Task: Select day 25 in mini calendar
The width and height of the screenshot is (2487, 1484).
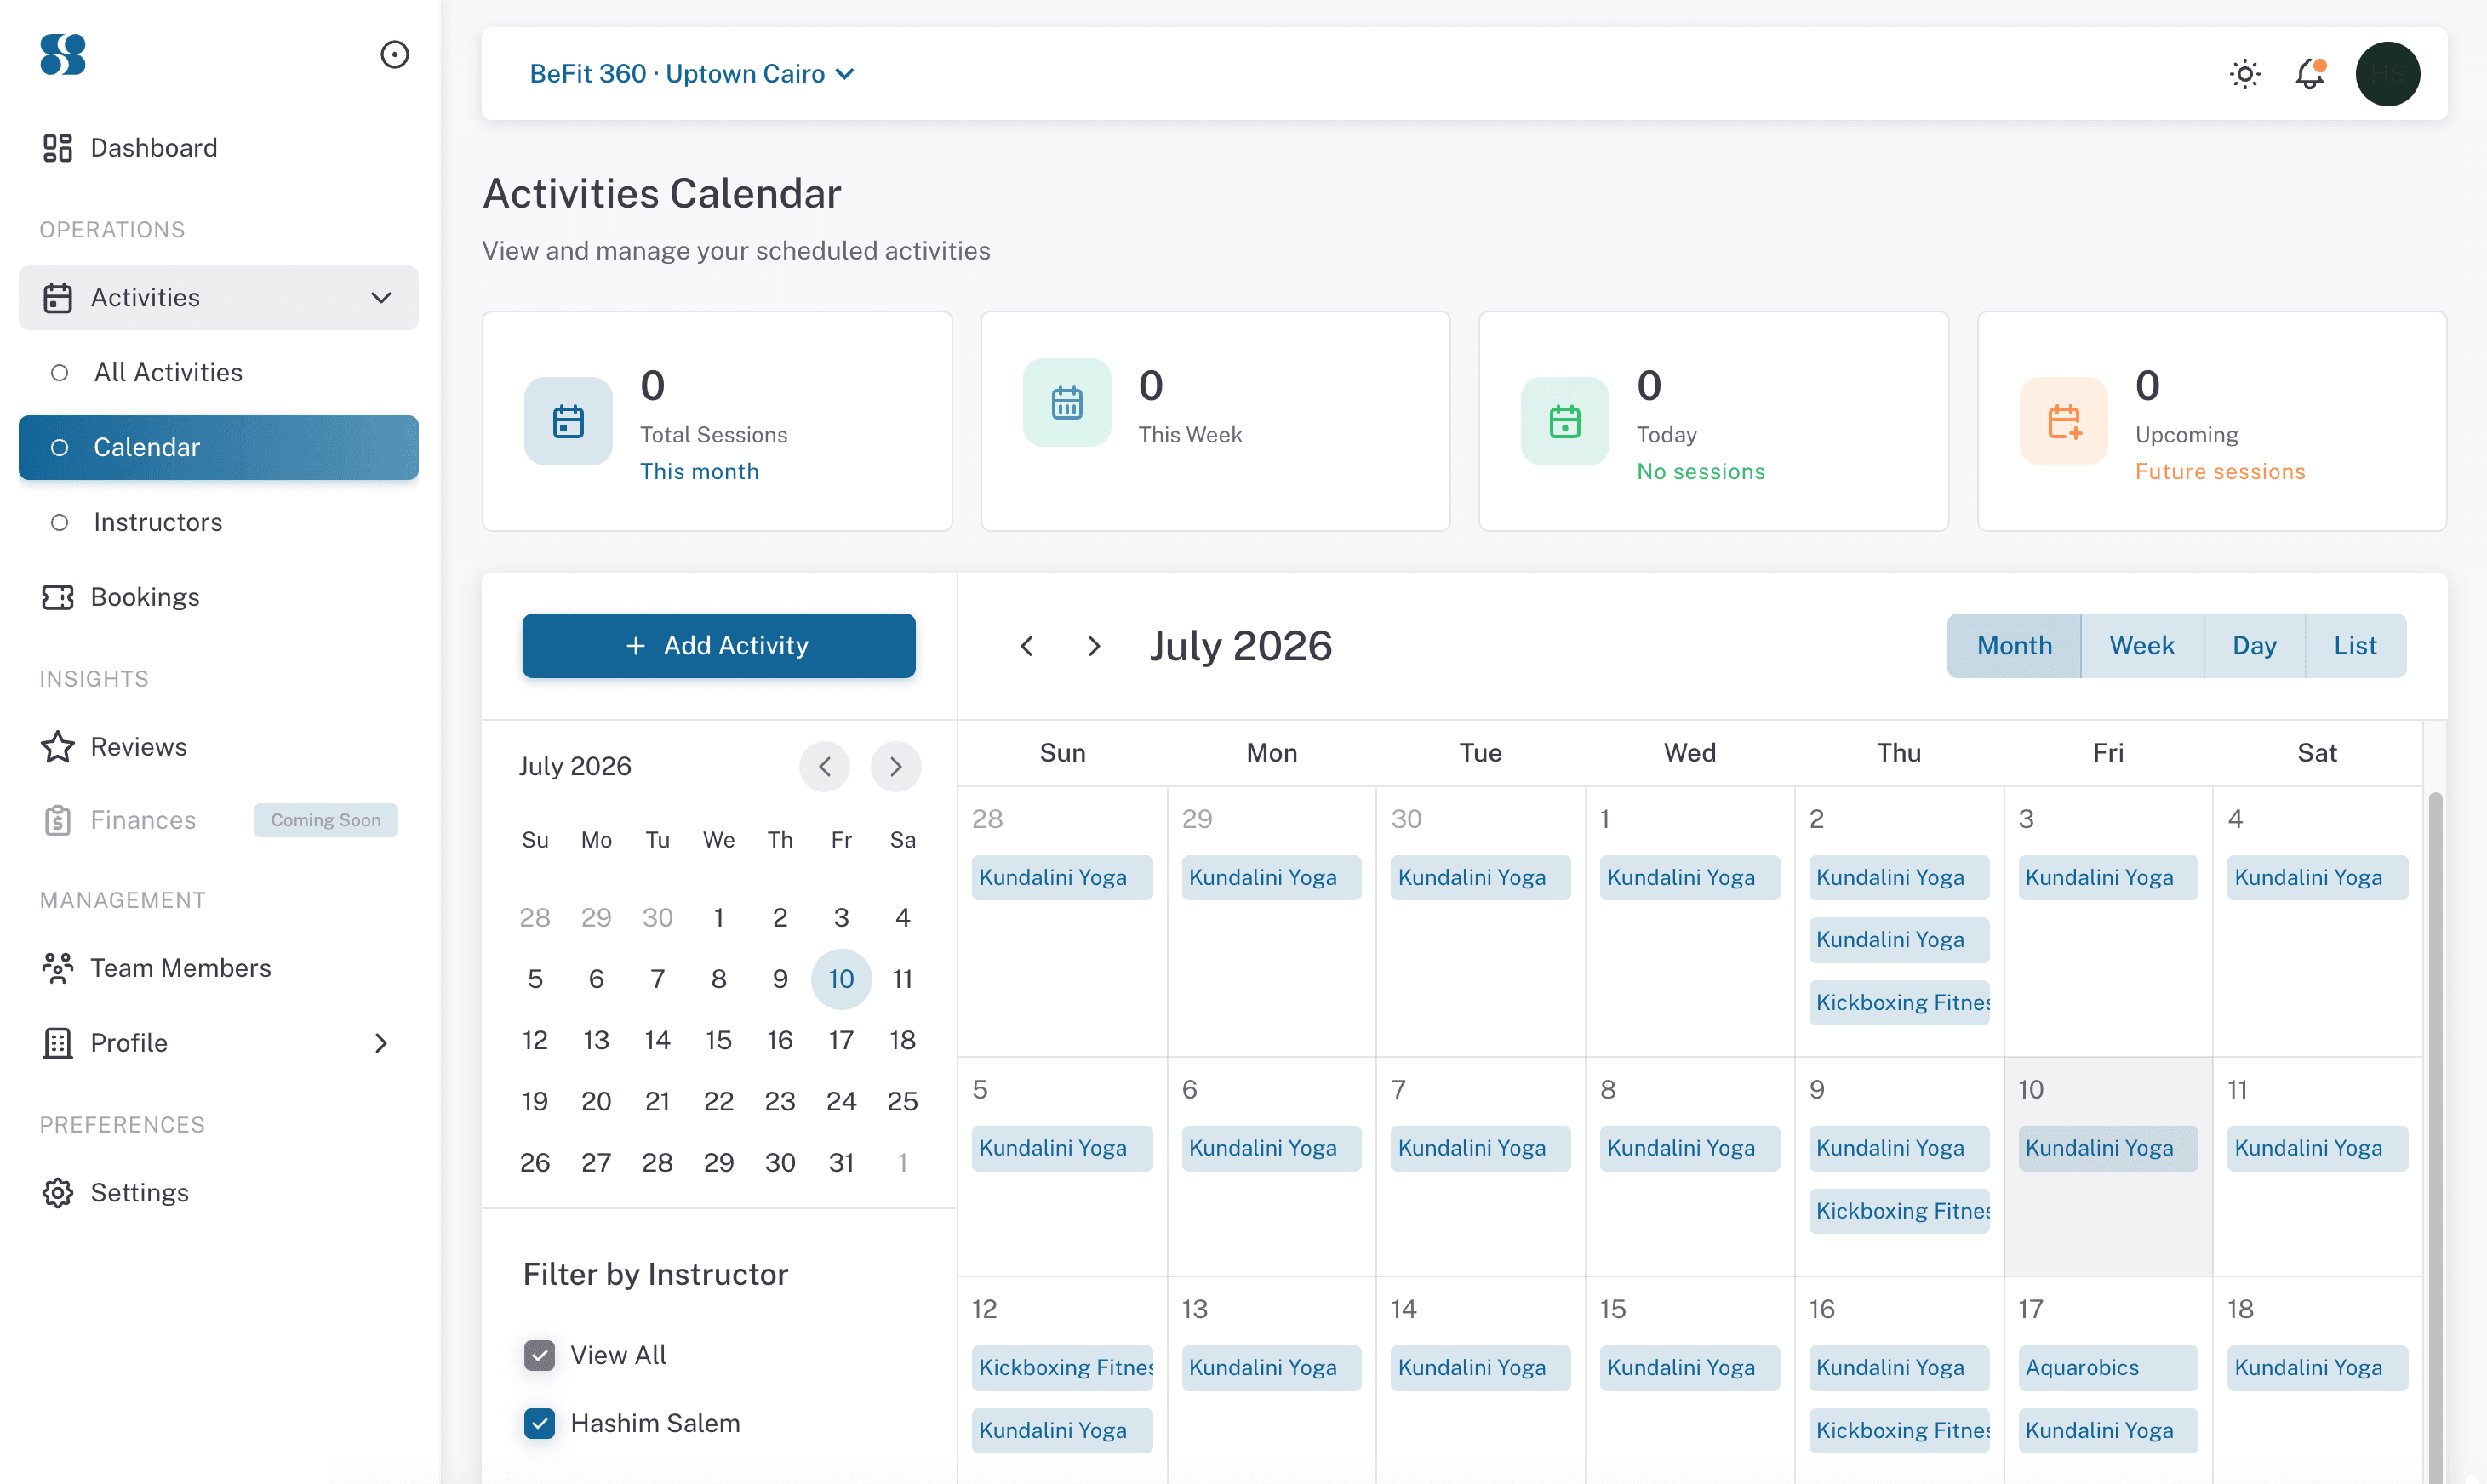Action: click(x=902, y=1101)
